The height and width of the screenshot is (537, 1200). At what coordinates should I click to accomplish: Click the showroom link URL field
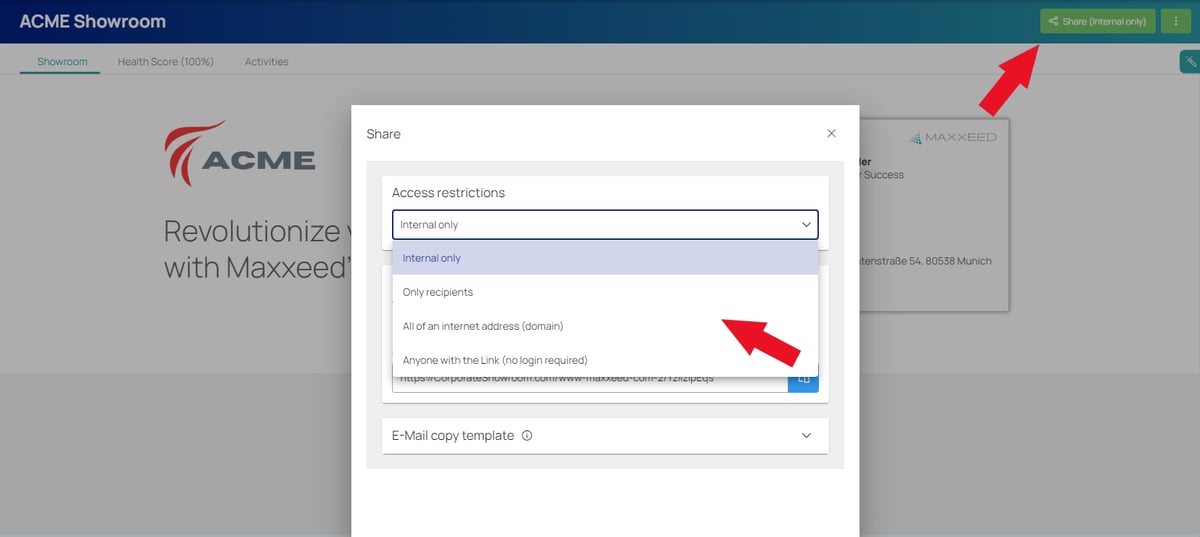[590, 381]
